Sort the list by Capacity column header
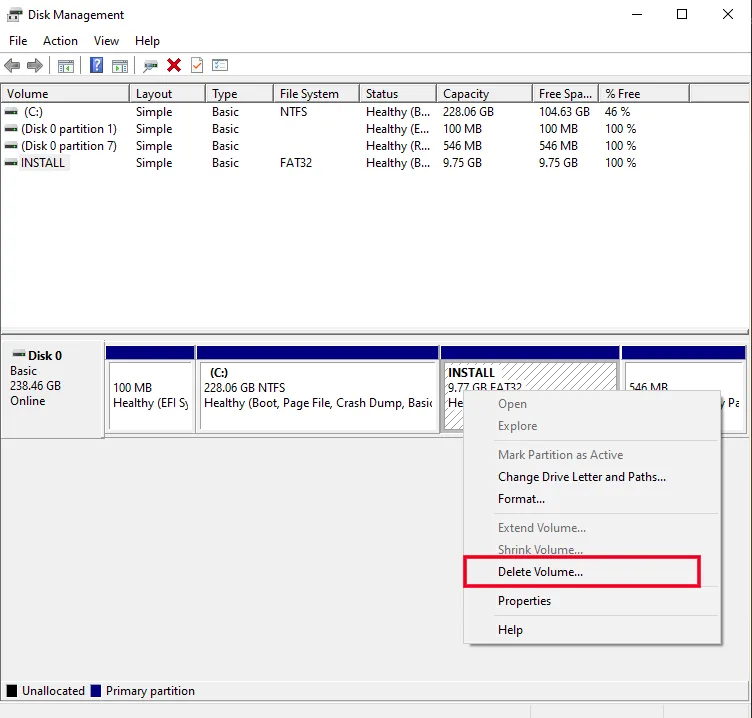The image size is (752, 718). pyautogui.click(x=466, y=94)
